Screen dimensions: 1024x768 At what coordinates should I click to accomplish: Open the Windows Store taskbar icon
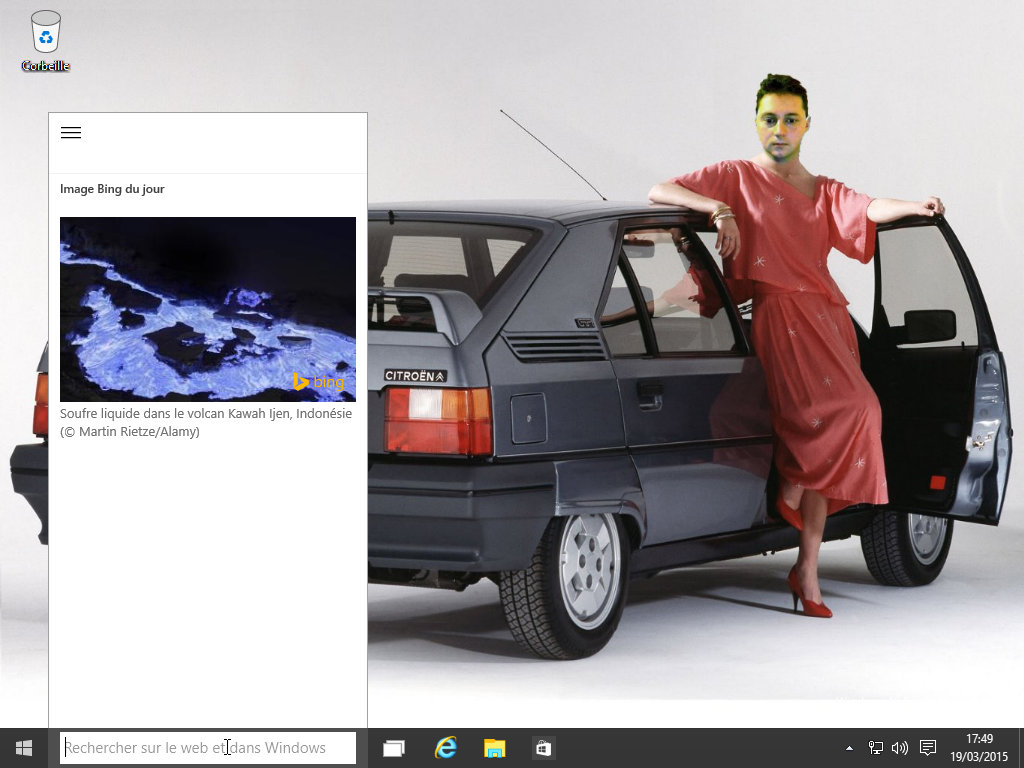(543, 748)
